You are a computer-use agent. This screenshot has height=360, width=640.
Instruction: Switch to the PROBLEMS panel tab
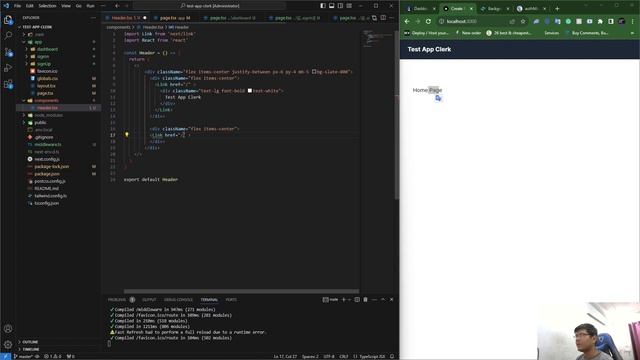point(117,300)
